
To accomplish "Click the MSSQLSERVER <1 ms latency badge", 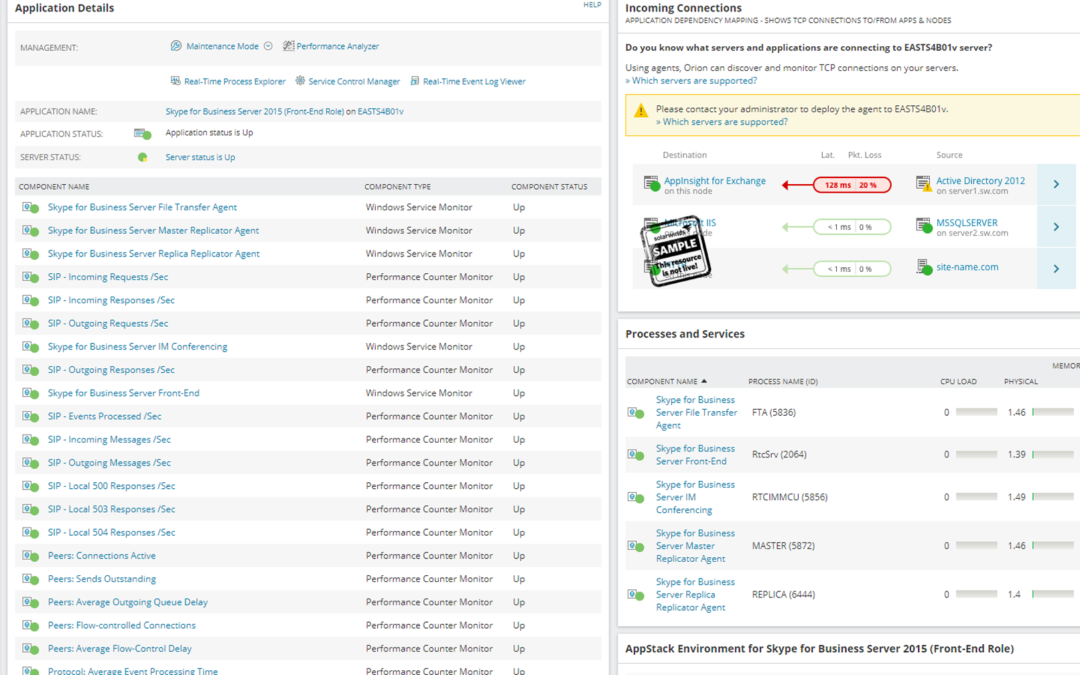I will 852,227.
